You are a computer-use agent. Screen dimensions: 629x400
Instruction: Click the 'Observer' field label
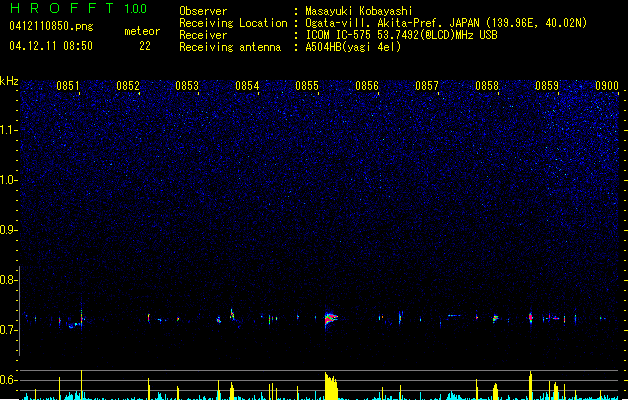pos(203,11)
